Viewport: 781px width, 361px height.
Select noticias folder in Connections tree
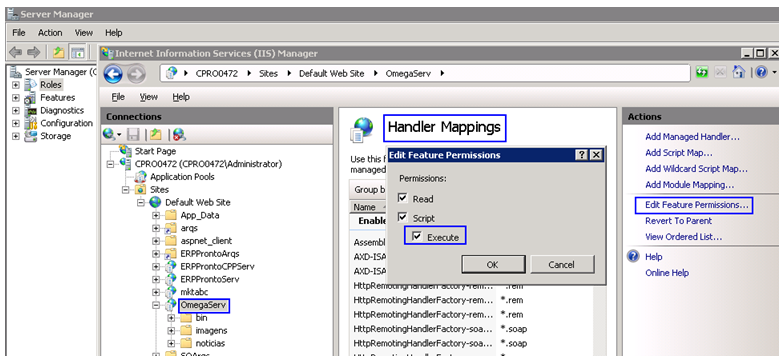[x=210, y=344]
